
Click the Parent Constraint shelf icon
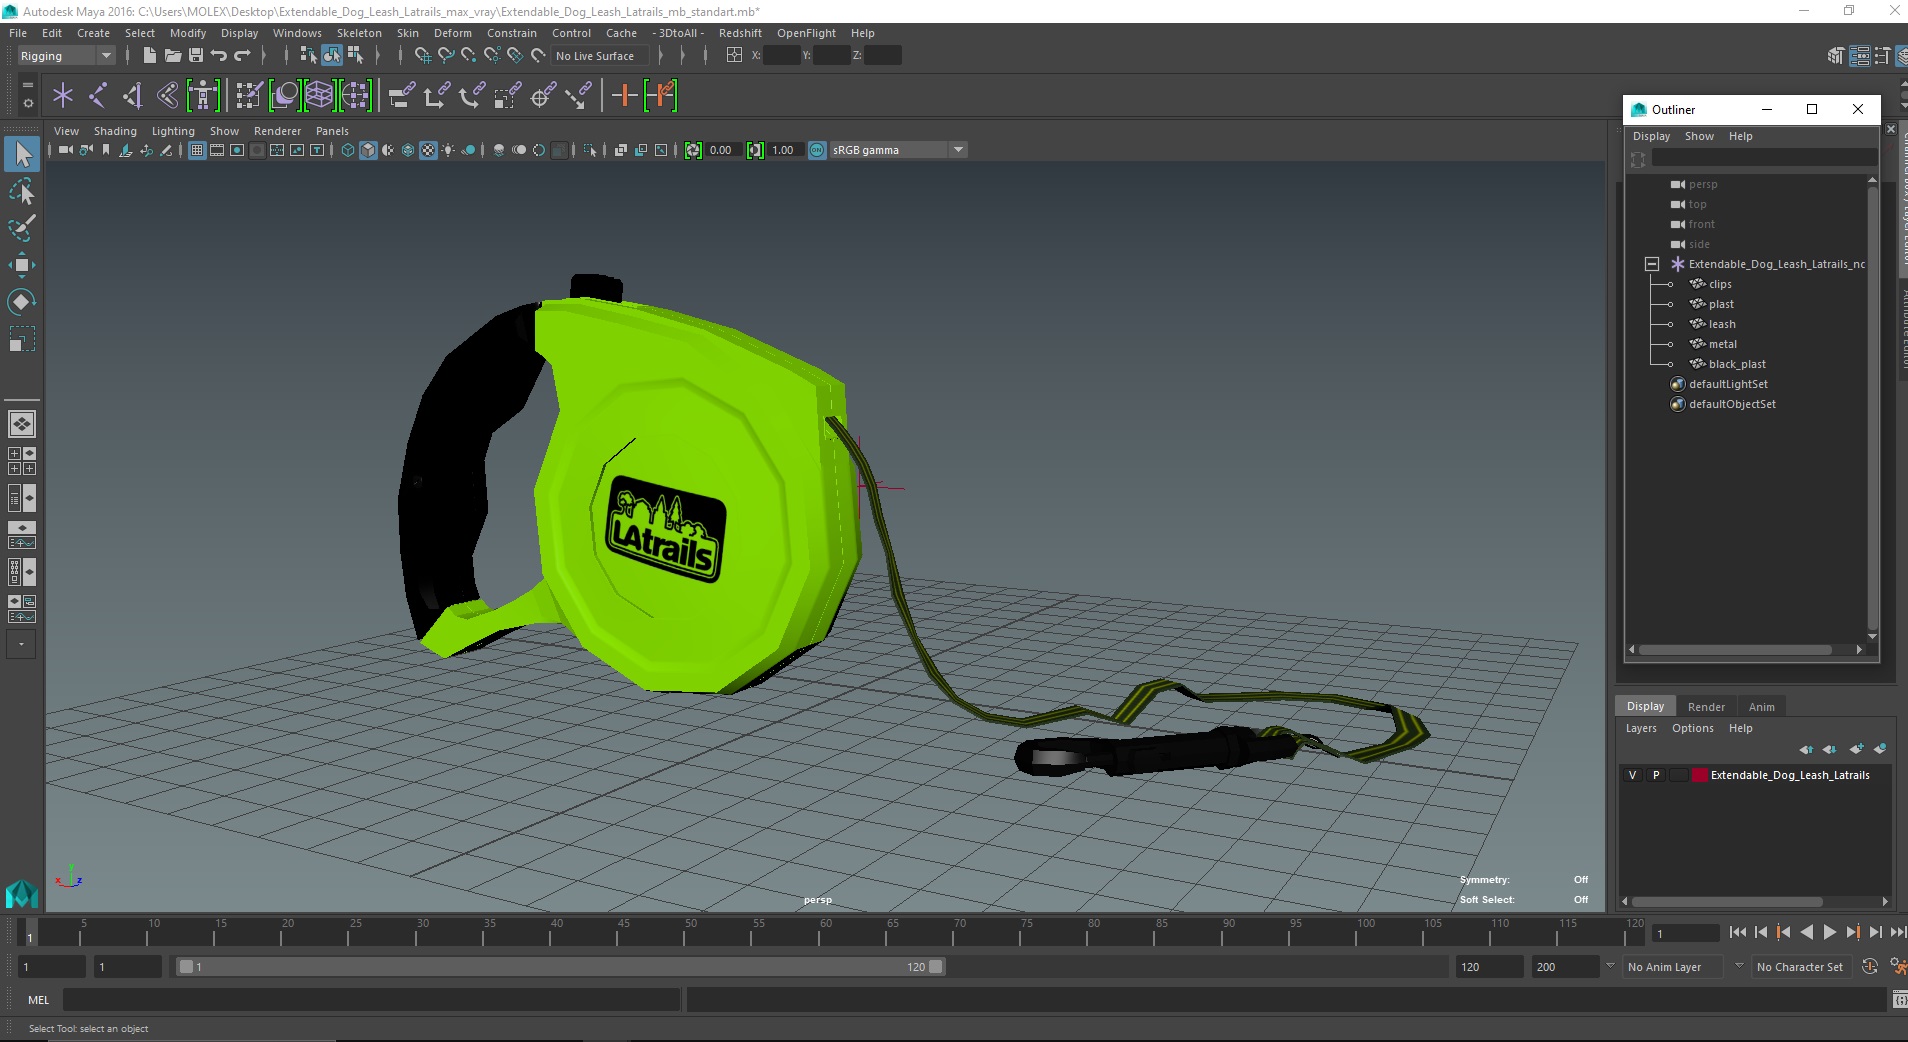[402, 96]
